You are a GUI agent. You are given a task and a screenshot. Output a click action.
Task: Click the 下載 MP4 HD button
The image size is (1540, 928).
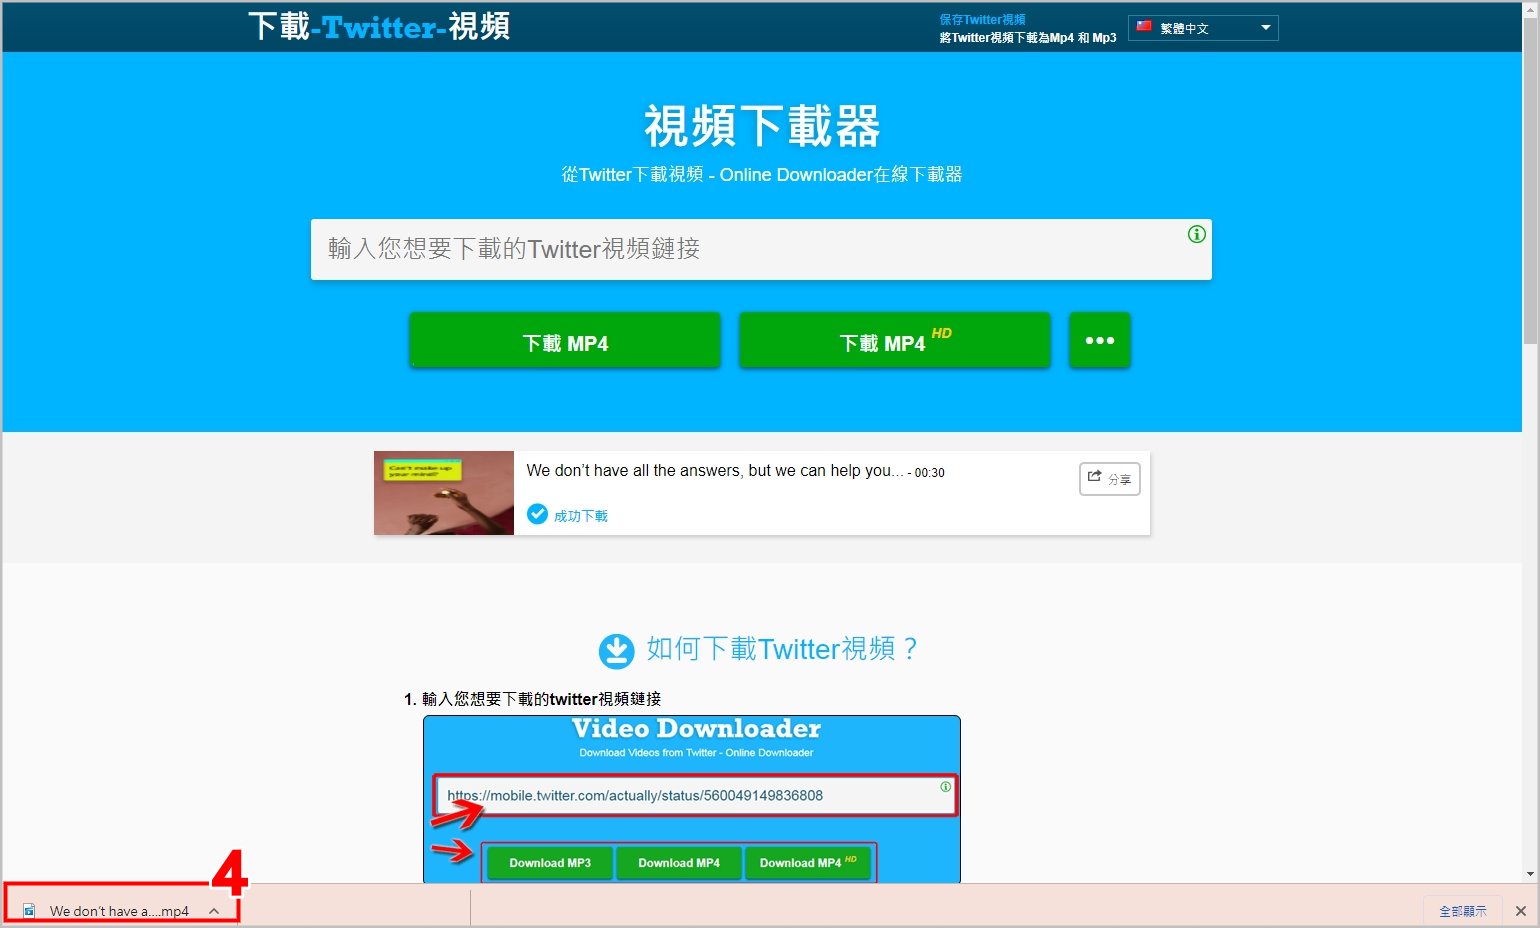(x=895, y=341)
